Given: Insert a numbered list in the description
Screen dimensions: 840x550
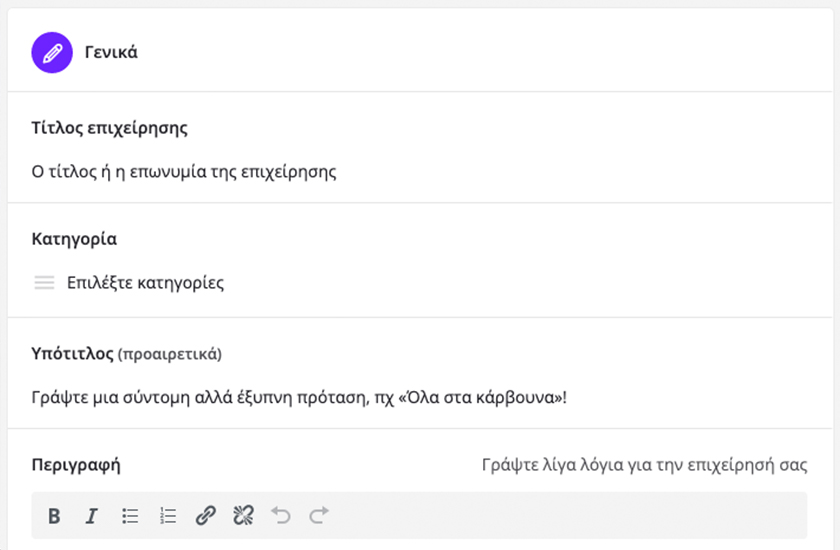Looking at the screenshot, I should [x=168, y=516].
